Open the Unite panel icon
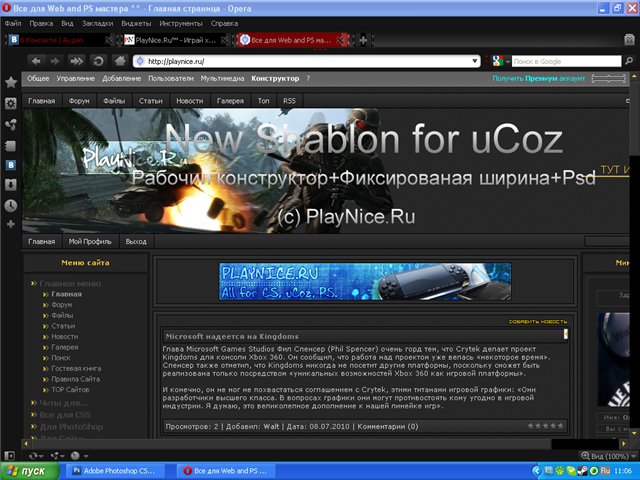Viewport: 640px width, 480px height. pos(11,124)
